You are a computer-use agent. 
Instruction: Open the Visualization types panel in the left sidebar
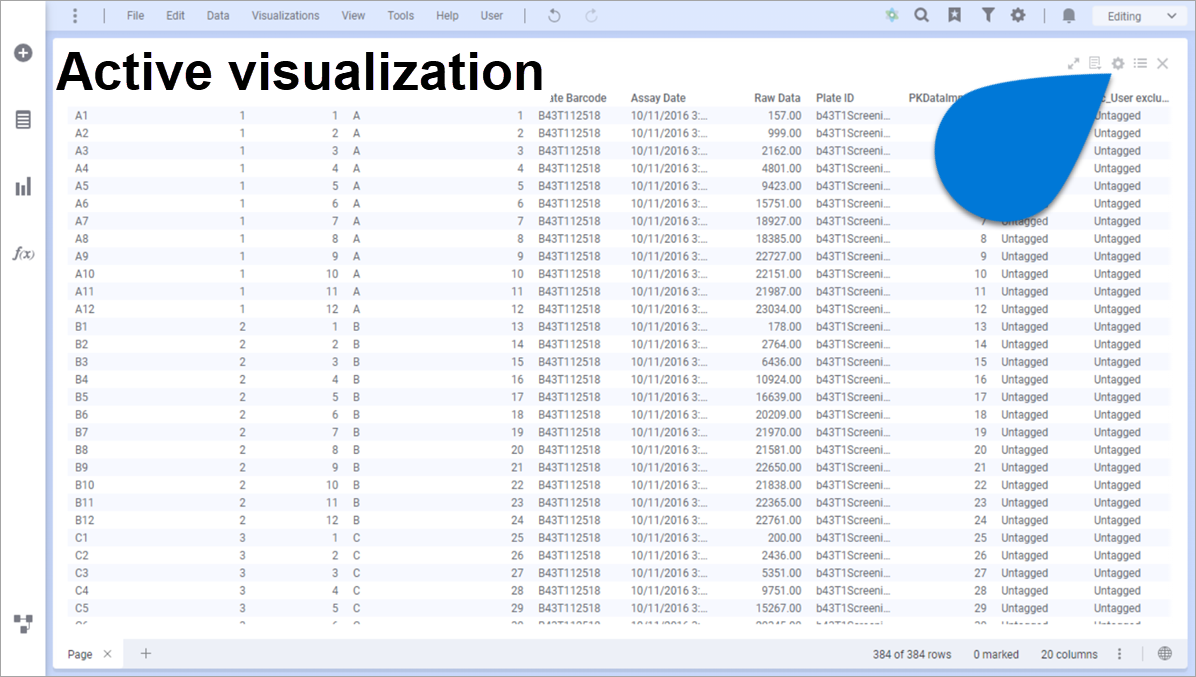point(22,186)
